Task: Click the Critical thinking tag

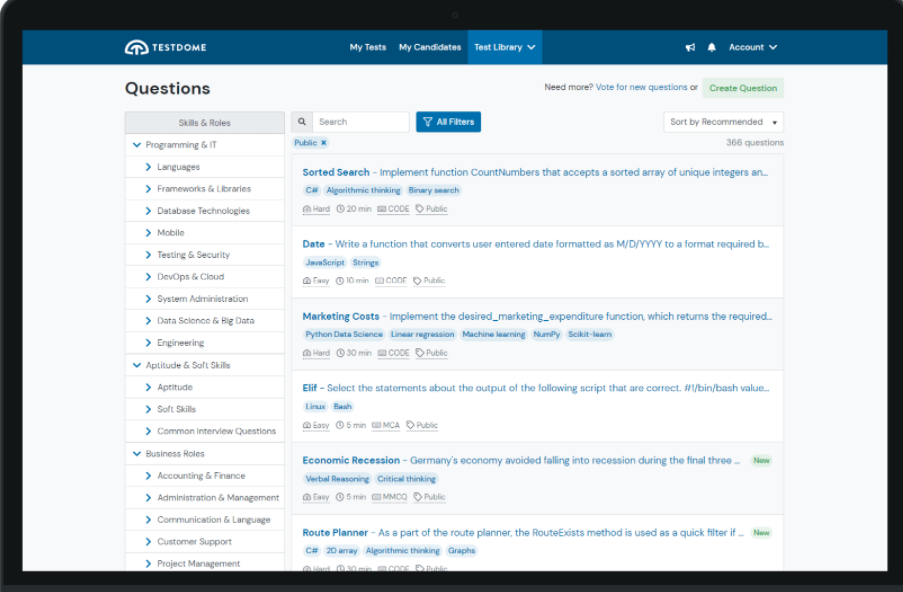Action: coord(406,479)
